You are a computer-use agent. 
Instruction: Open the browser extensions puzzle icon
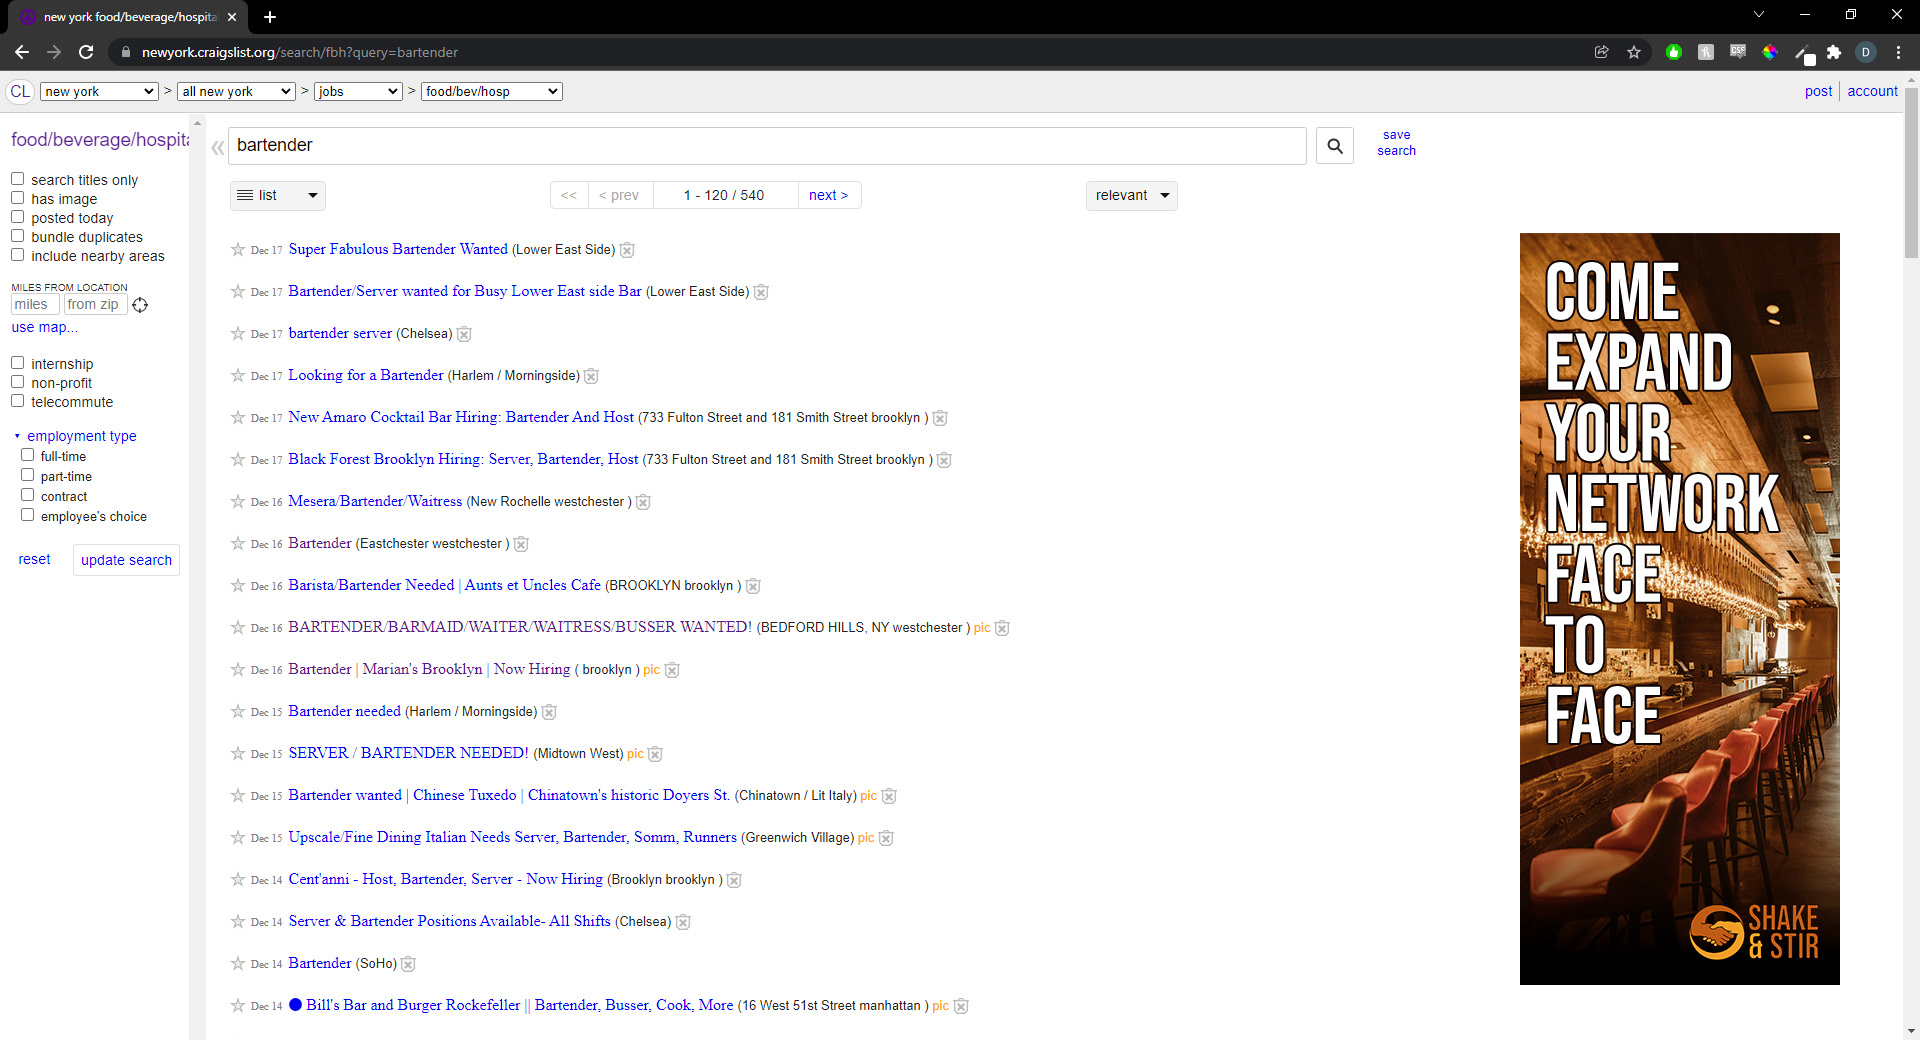[x=1834, y=52]
